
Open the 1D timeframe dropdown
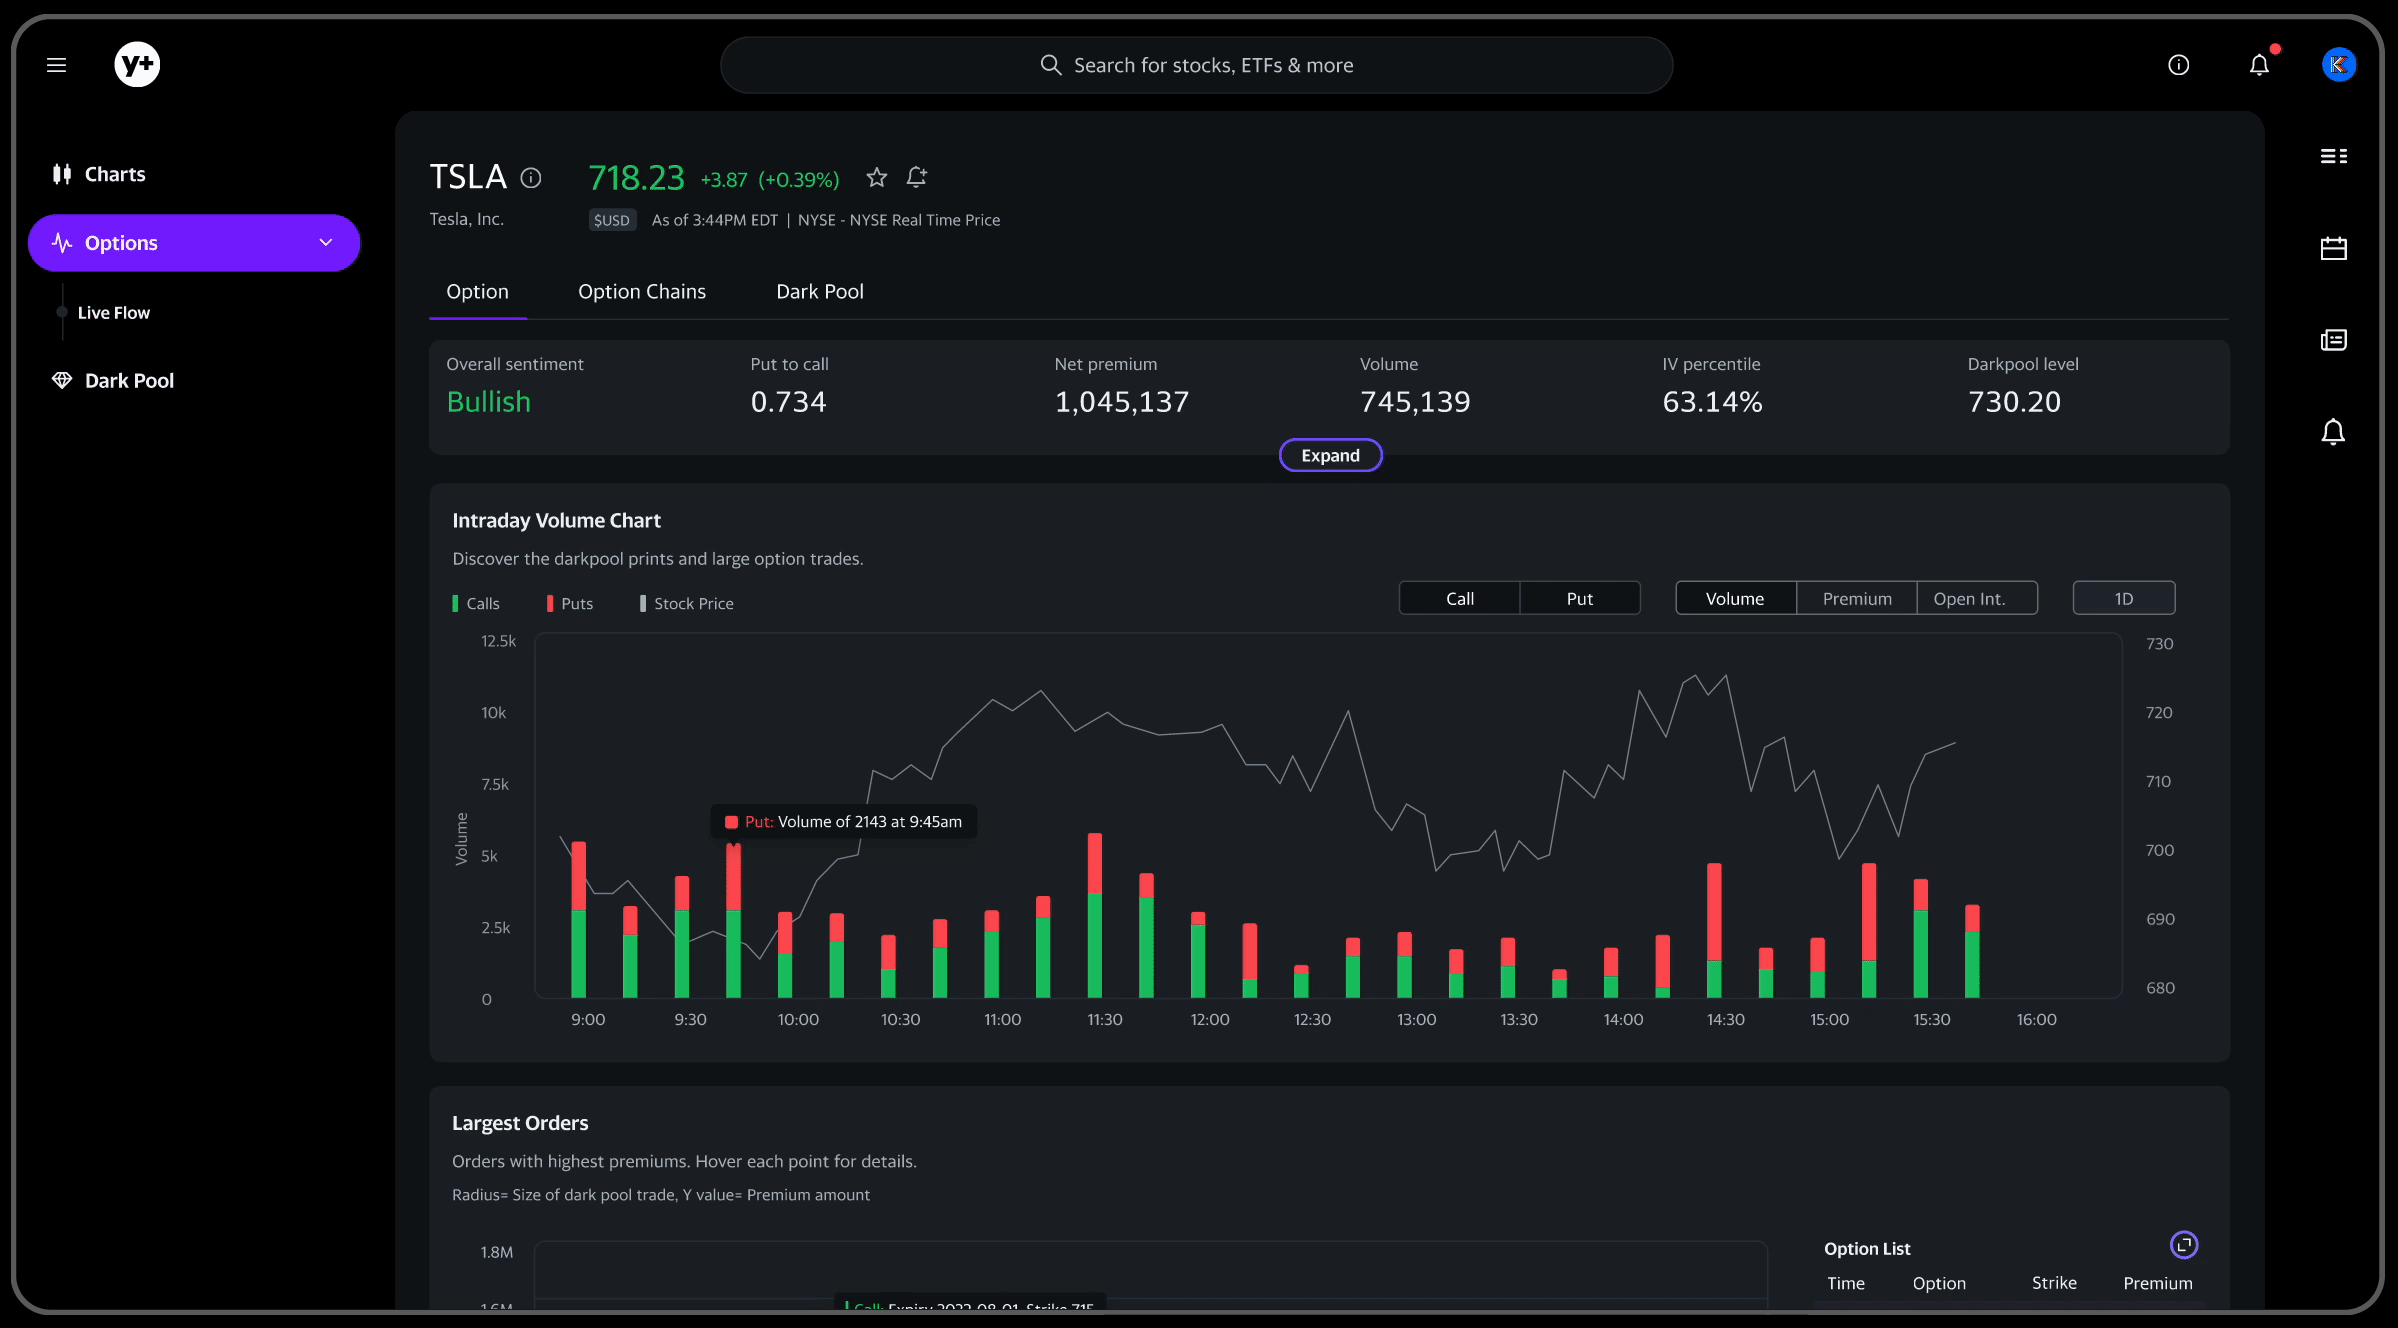(2124, 598)
